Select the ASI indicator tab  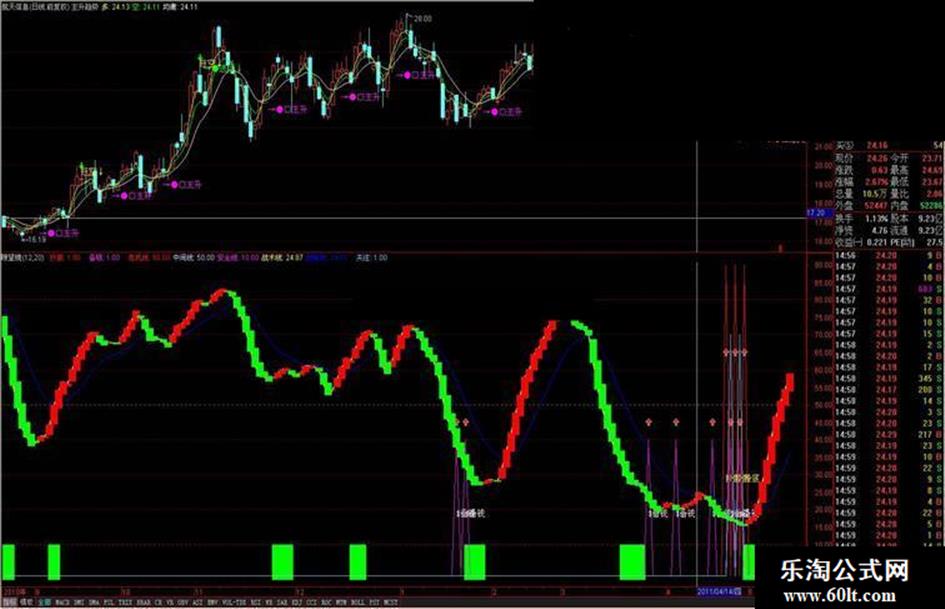point(197,602)
